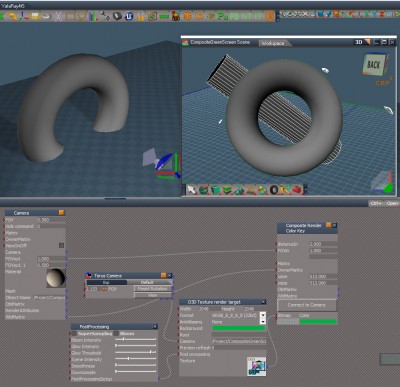Enable the SuperSampling checkbox
Viewport: 400px width, 387px height.
pyautogui.click(x=74, y=333)
